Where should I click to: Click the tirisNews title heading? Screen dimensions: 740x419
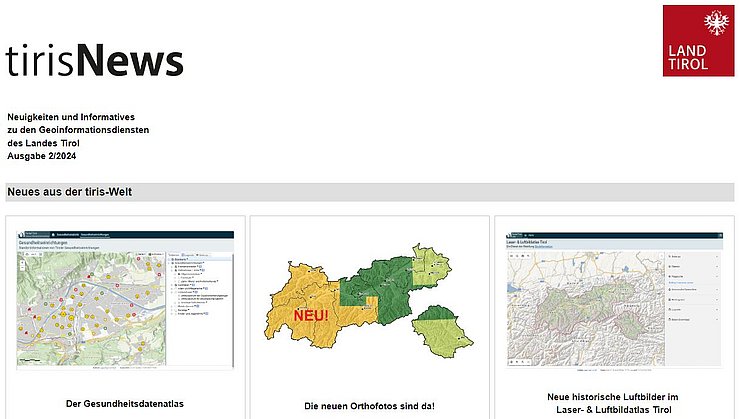94,62
